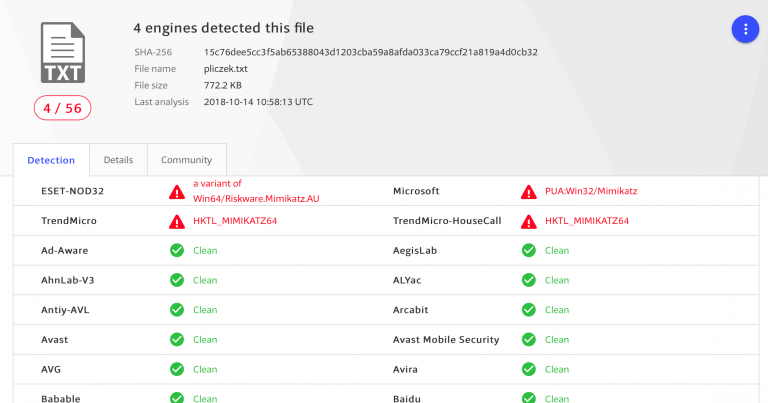The image size is (768, 403).
Task: Click the ESET-NOD32 red warning icon
Action: [177, 192]
